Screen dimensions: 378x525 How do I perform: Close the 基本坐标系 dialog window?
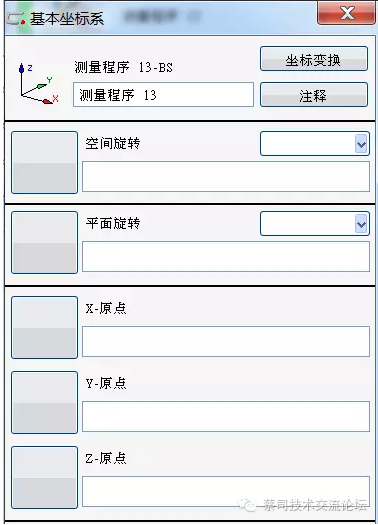click(347, 13)
